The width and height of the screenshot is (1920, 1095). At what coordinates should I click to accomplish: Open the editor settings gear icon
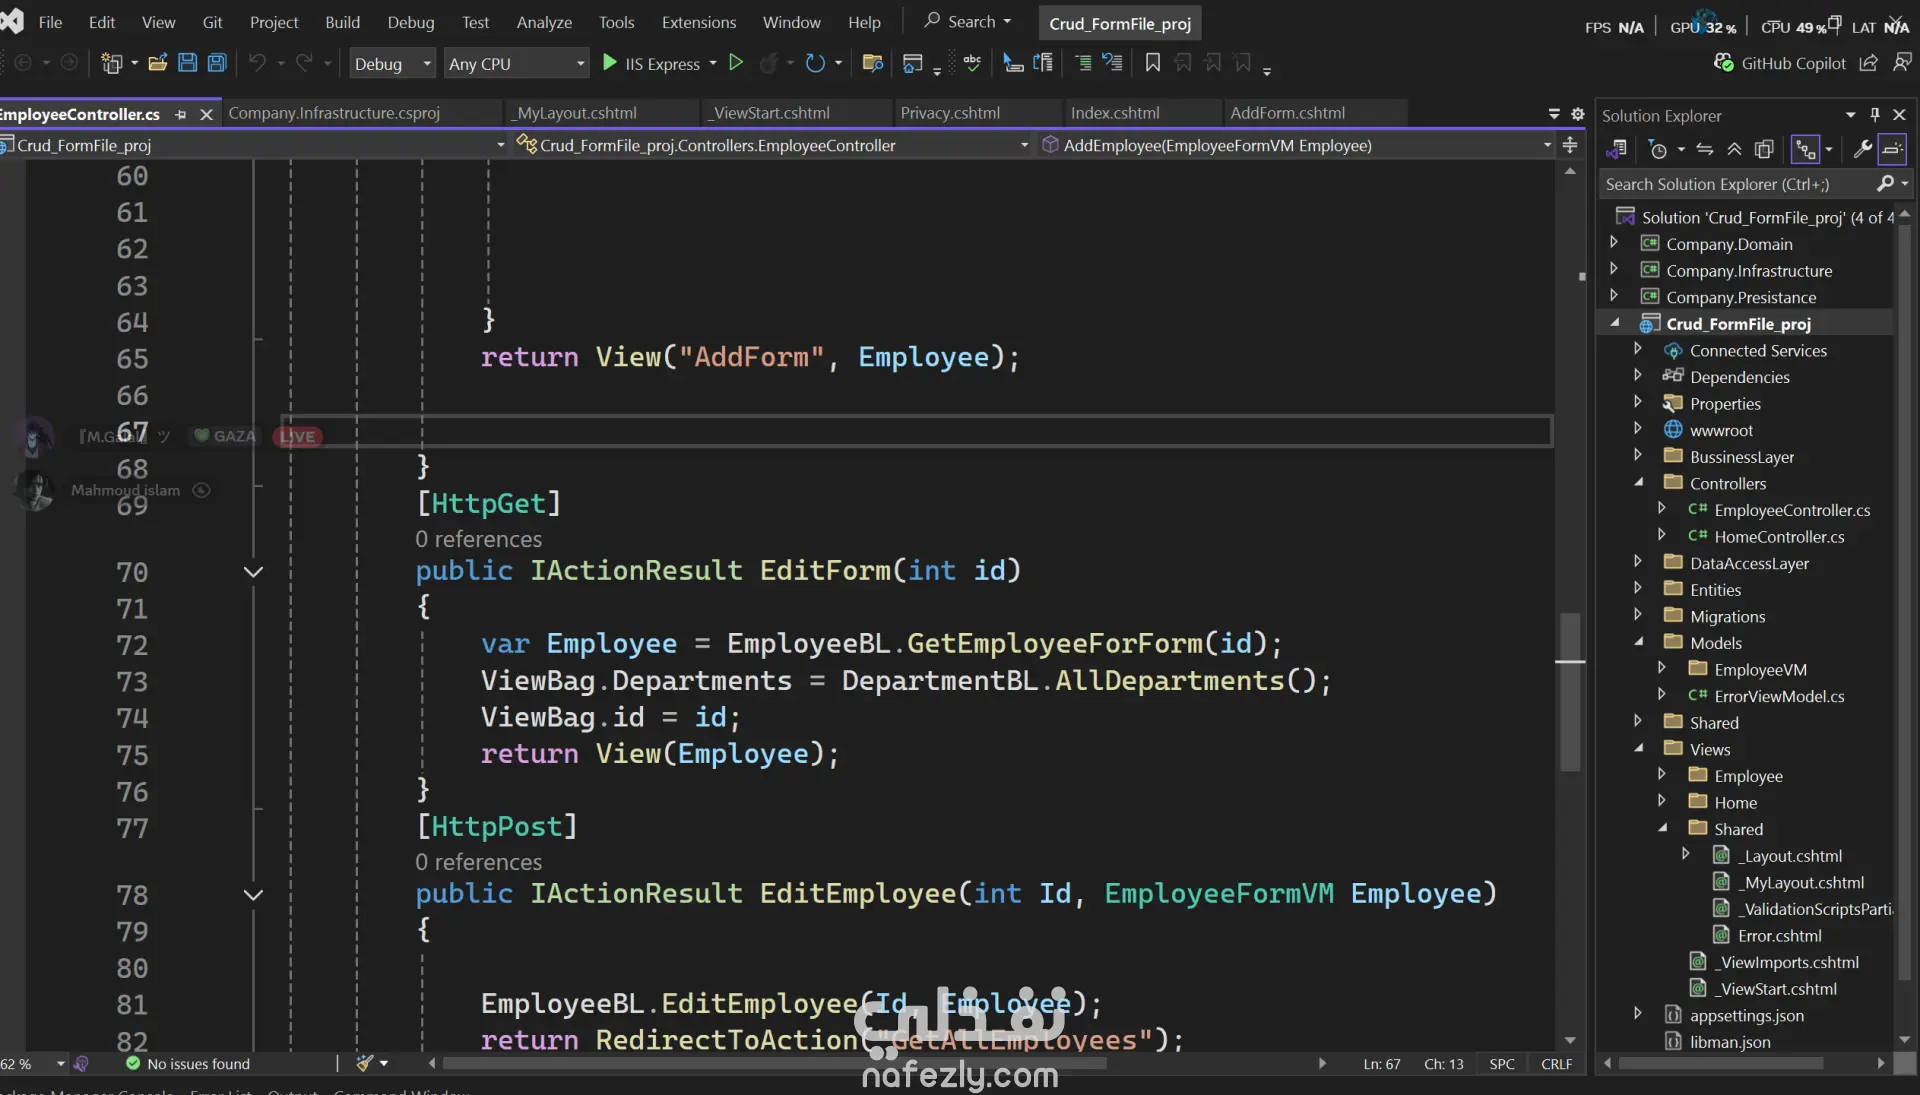[x=1578, y=114]
